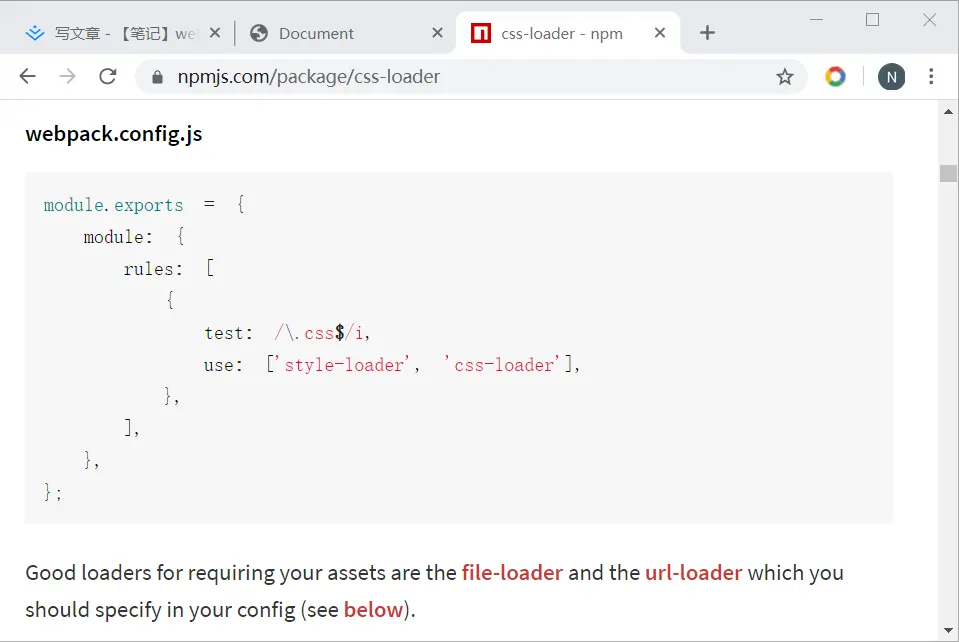Click the webpack.config.js heading
Image resolution: width=959 pixels, height=642 pixels.
(114, 134)
